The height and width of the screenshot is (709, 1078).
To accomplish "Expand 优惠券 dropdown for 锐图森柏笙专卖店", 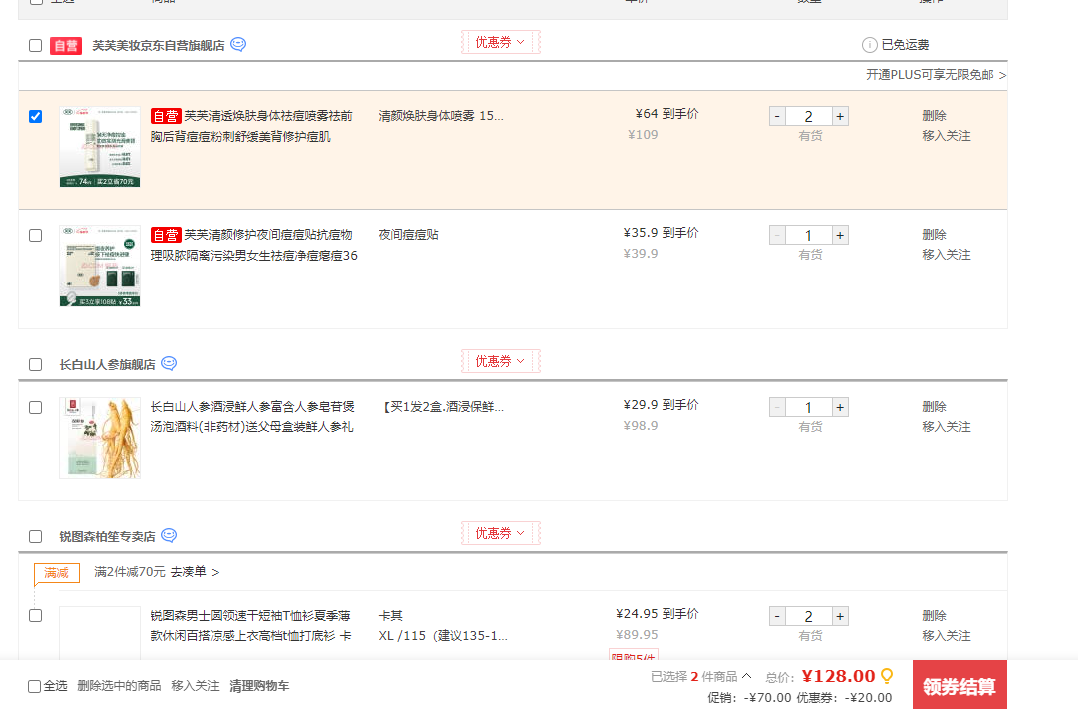I will [x=500, y=533].
